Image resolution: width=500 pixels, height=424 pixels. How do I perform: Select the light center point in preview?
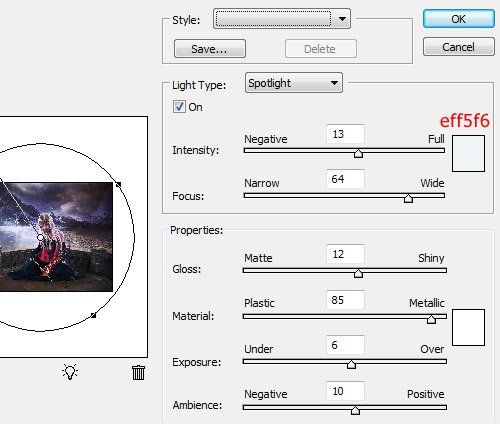40,237
